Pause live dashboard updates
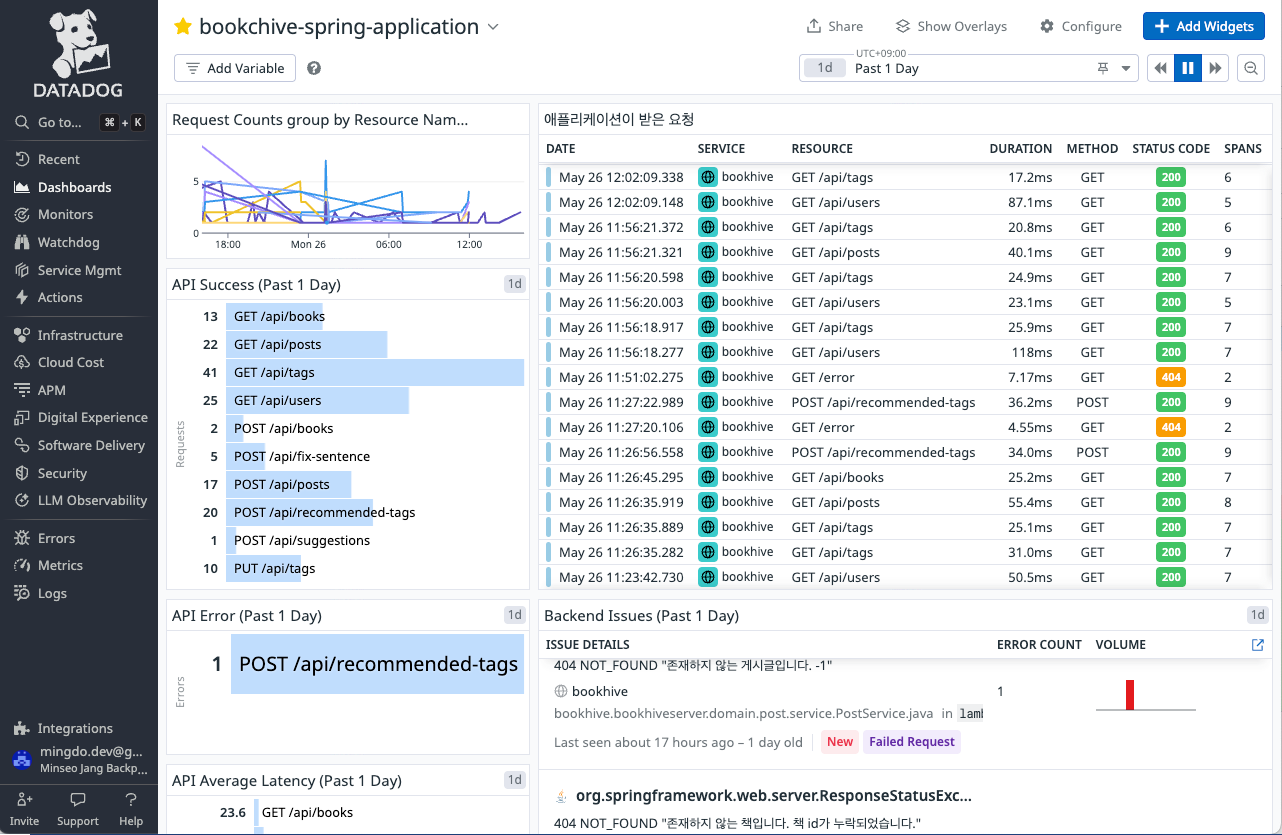 click(1188, 68)
